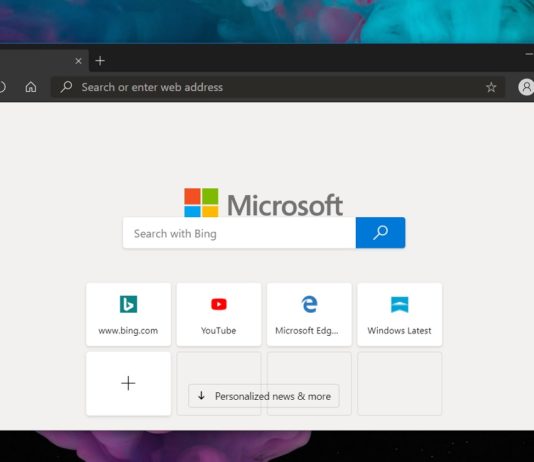This screenshot has width=534, height=462.
Task: Expand 'Personalized news & more'
Action: coord(264,396)
